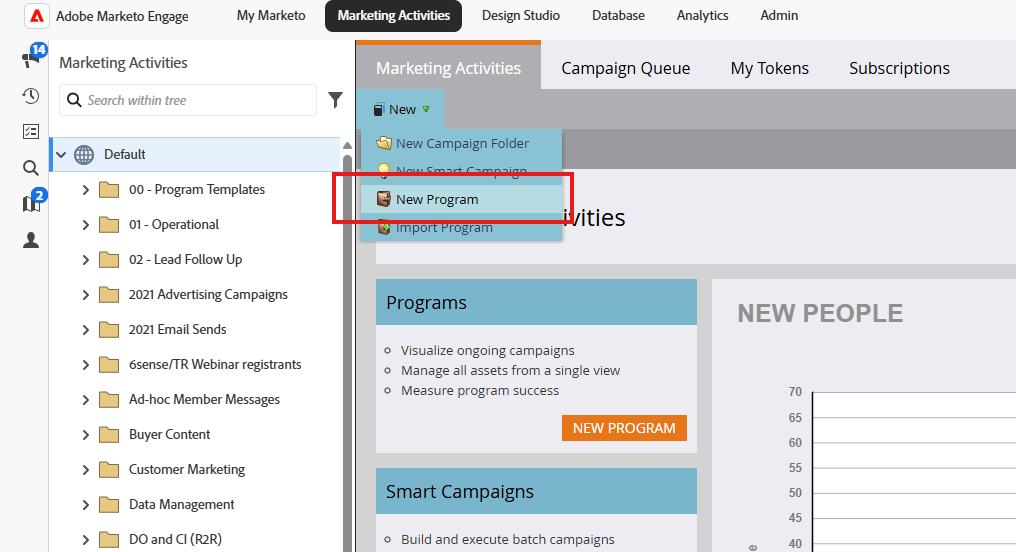
Task: Click the sidebar magnifier search icon
Action: click(x=30, y=168)
